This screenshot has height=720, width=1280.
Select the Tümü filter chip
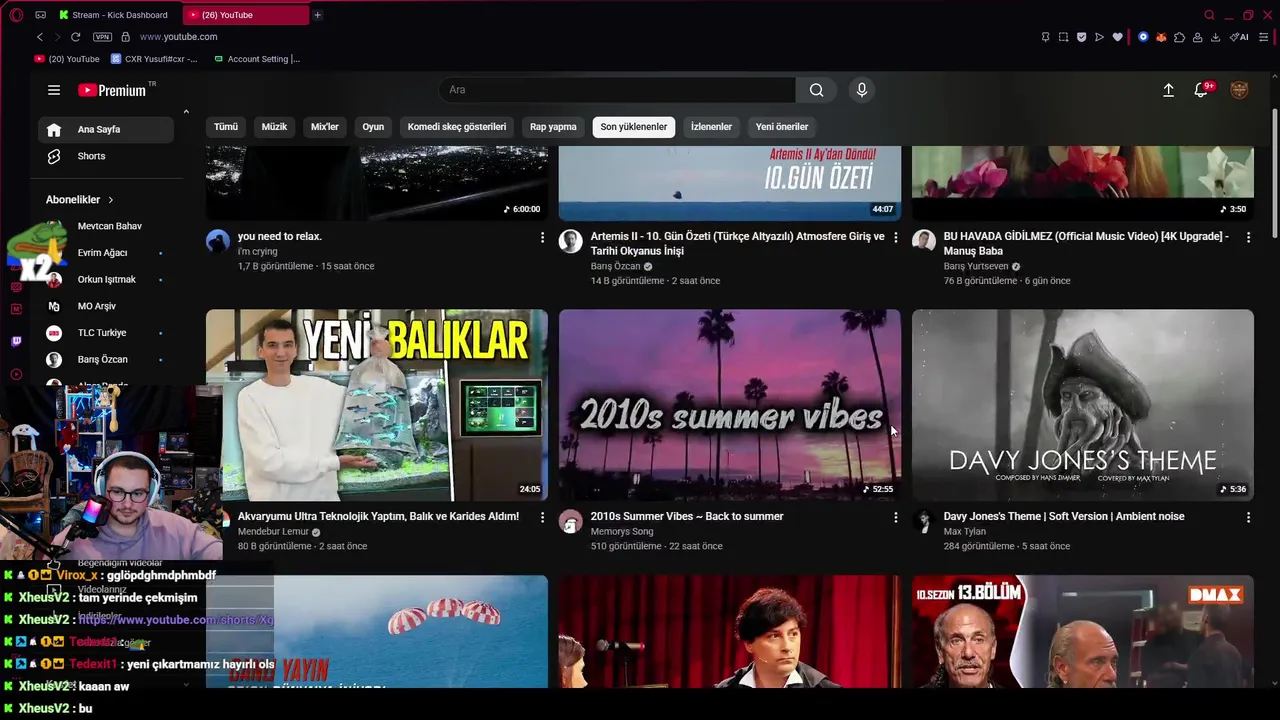(226, 127)
